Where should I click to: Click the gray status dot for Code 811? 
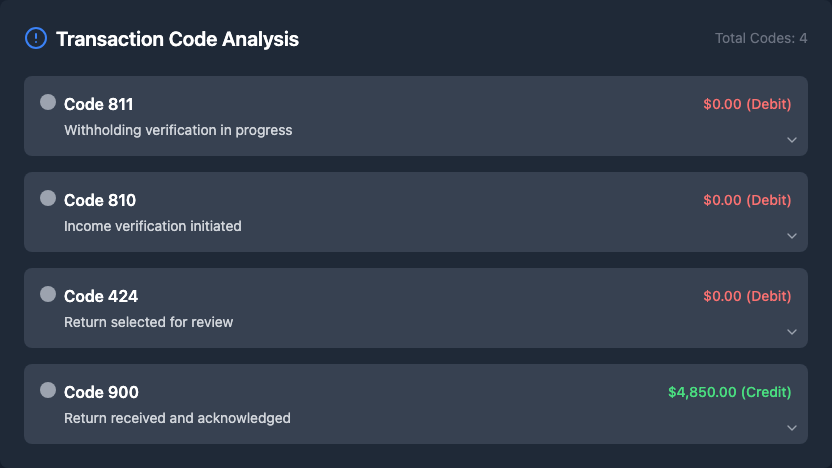click(48, 102)
